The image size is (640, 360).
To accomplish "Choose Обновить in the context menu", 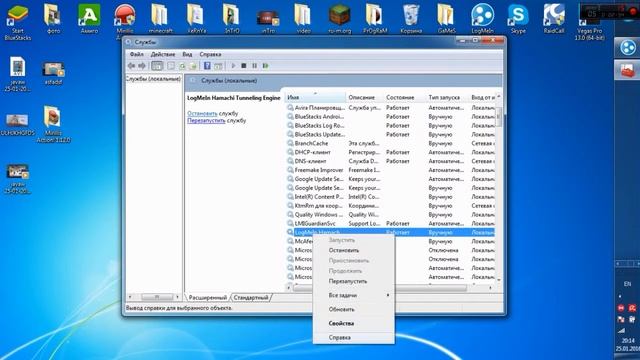I will coord(353,309).
